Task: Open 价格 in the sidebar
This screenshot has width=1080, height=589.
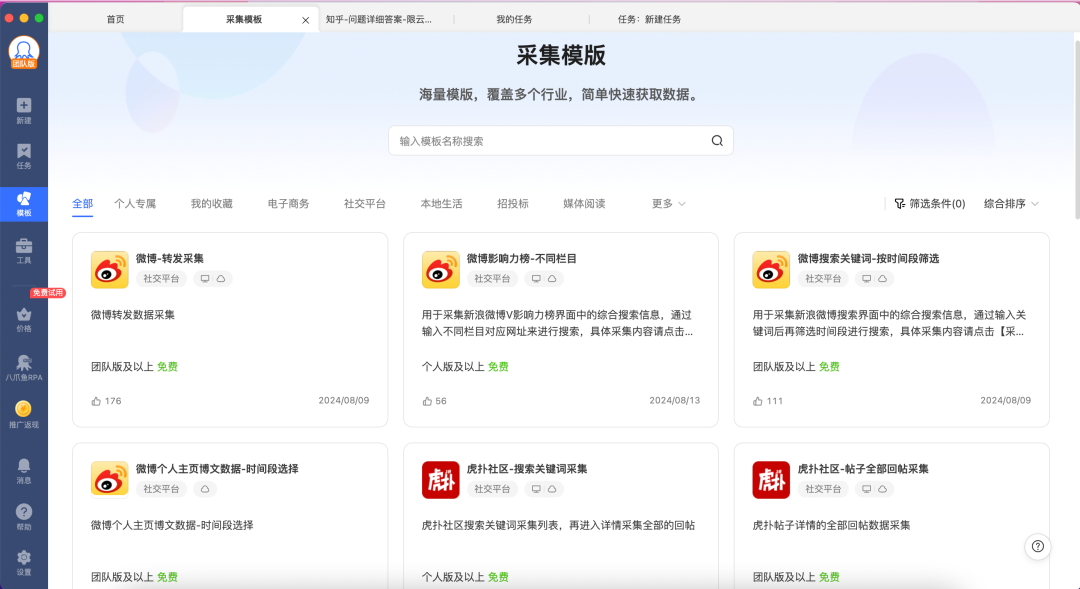Action: 23,320
